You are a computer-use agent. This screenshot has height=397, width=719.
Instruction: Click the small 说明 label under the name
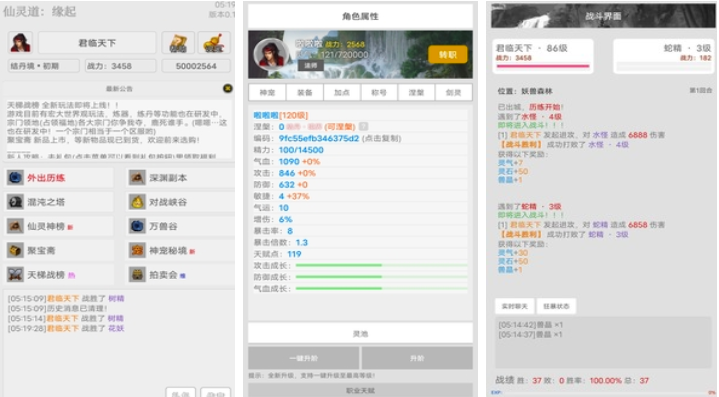(310, 66)
